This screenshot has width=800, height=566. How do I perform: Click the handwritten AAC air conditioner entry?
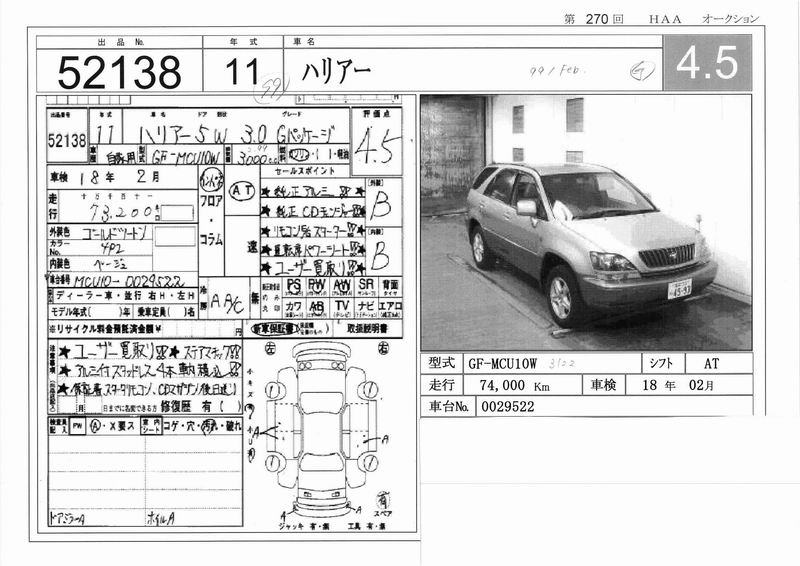227,303
